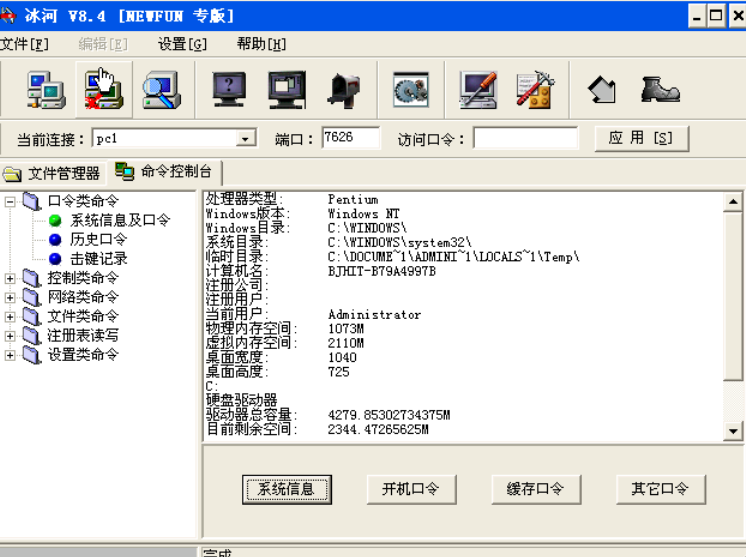Click the info panel scrollbar up arrow
Screen dimensions: 746x557
pos(733,202)
